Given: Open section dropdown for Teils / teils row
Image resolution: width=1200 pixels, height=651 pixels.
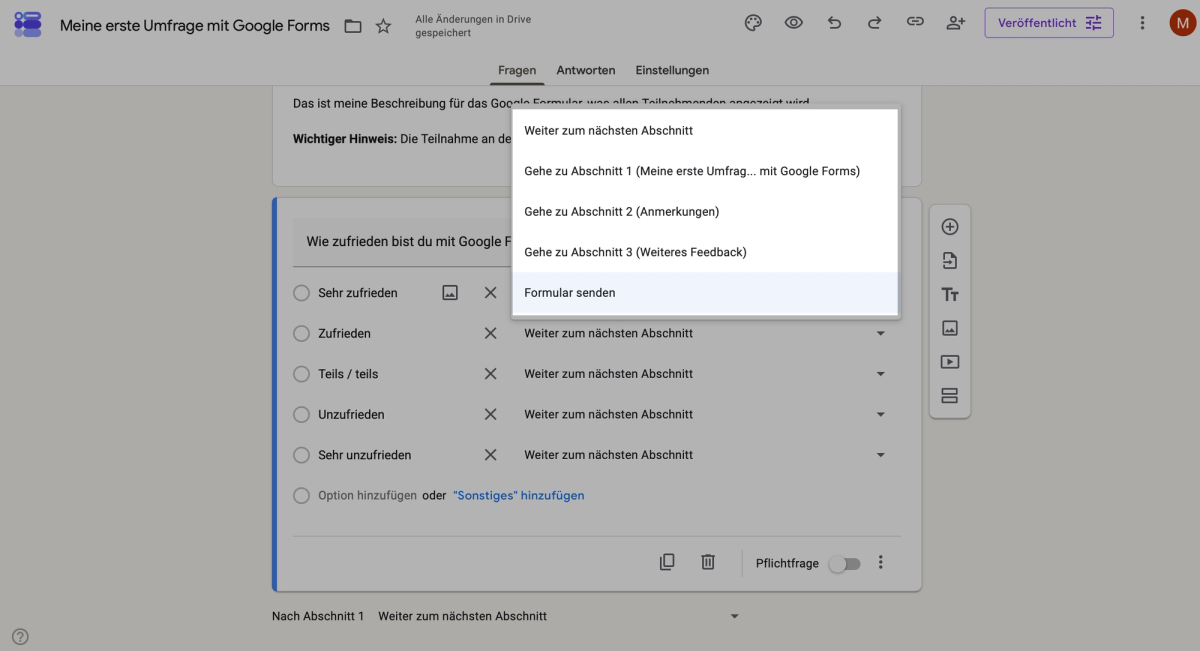Looking at the screenshot, I should pyautogui.click(x=706, y=374).
